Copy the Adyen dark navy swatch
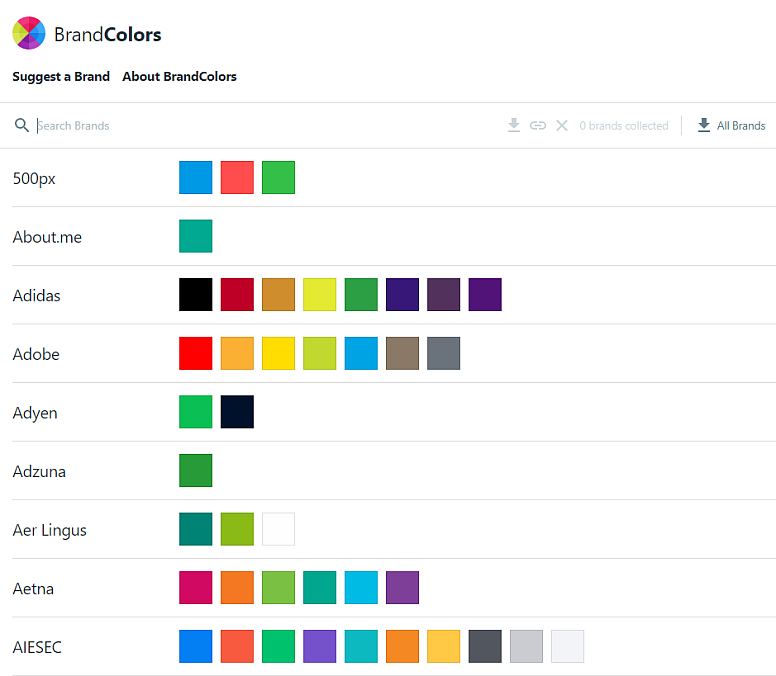Screen dimensions: 776x676 [x=237, y=412]
